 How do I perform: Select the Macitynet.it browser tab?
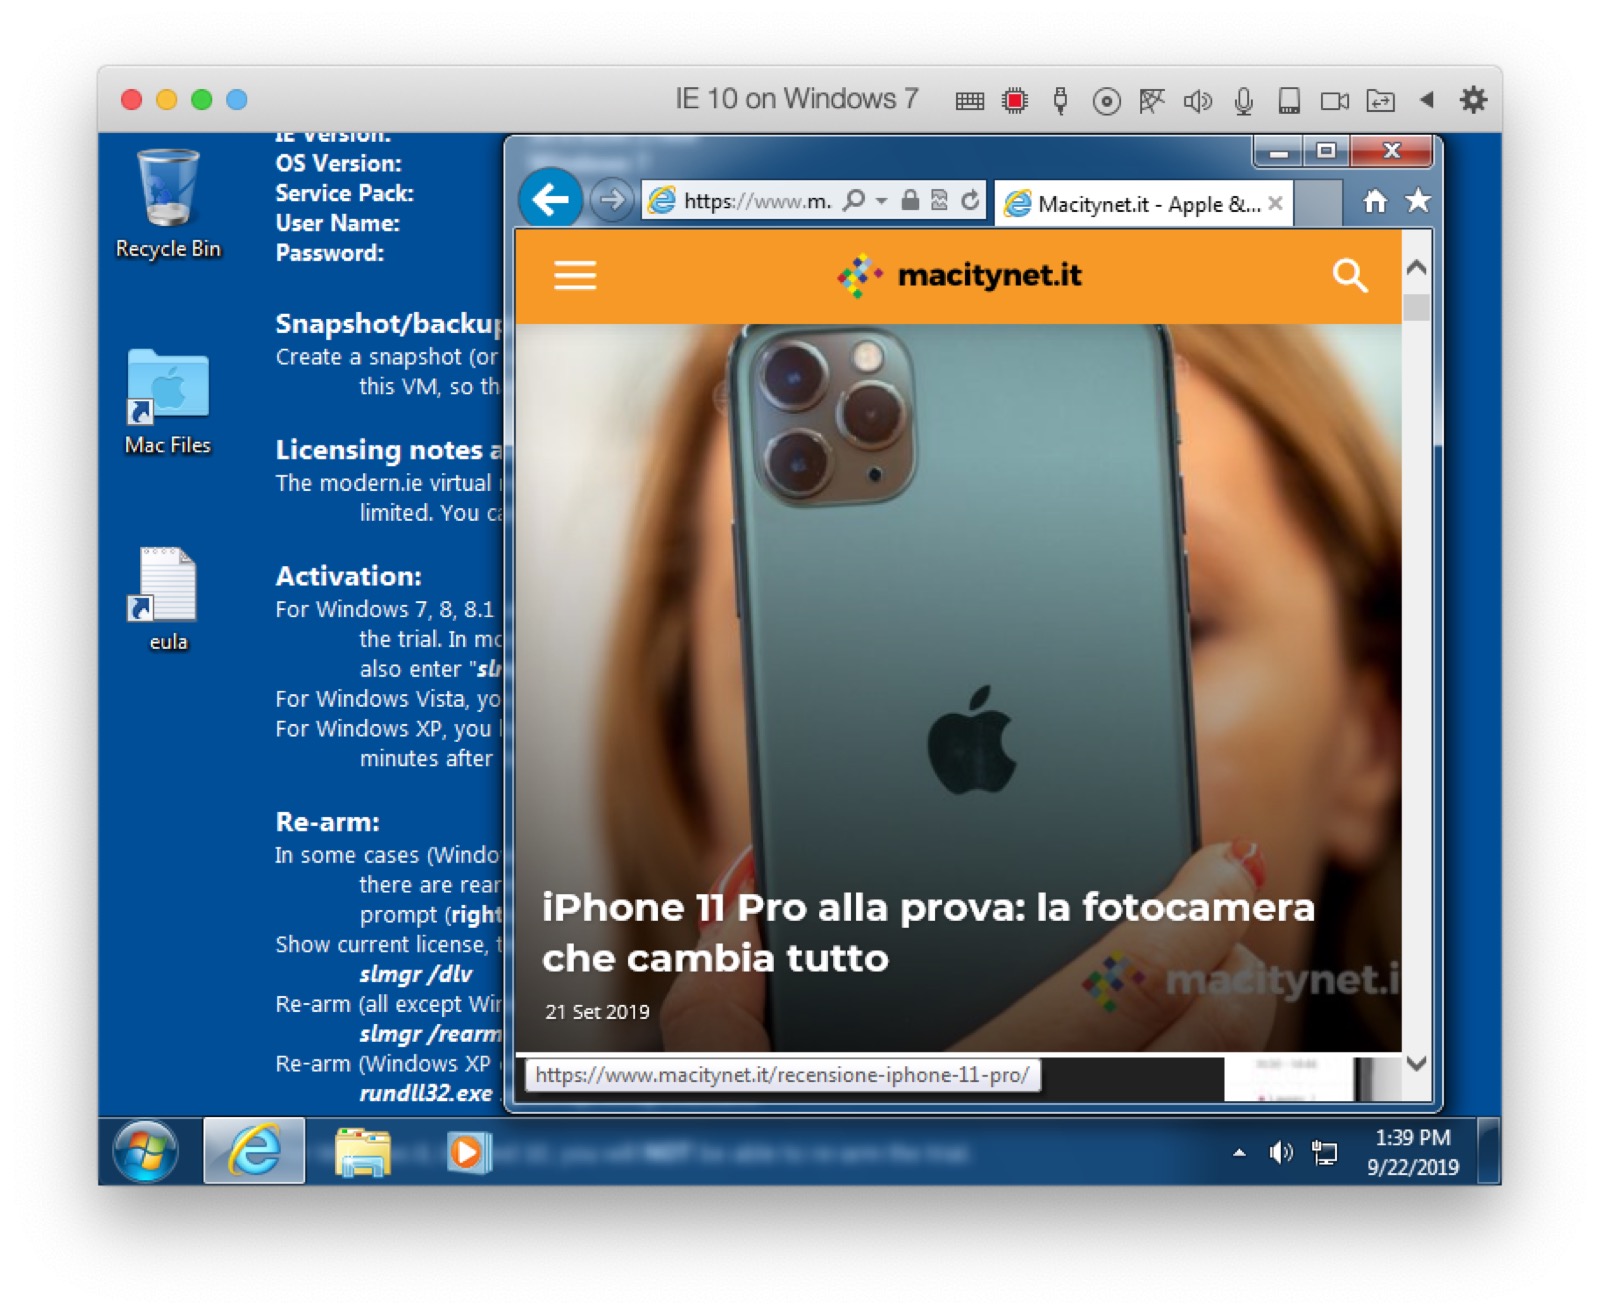[1143, 204]
